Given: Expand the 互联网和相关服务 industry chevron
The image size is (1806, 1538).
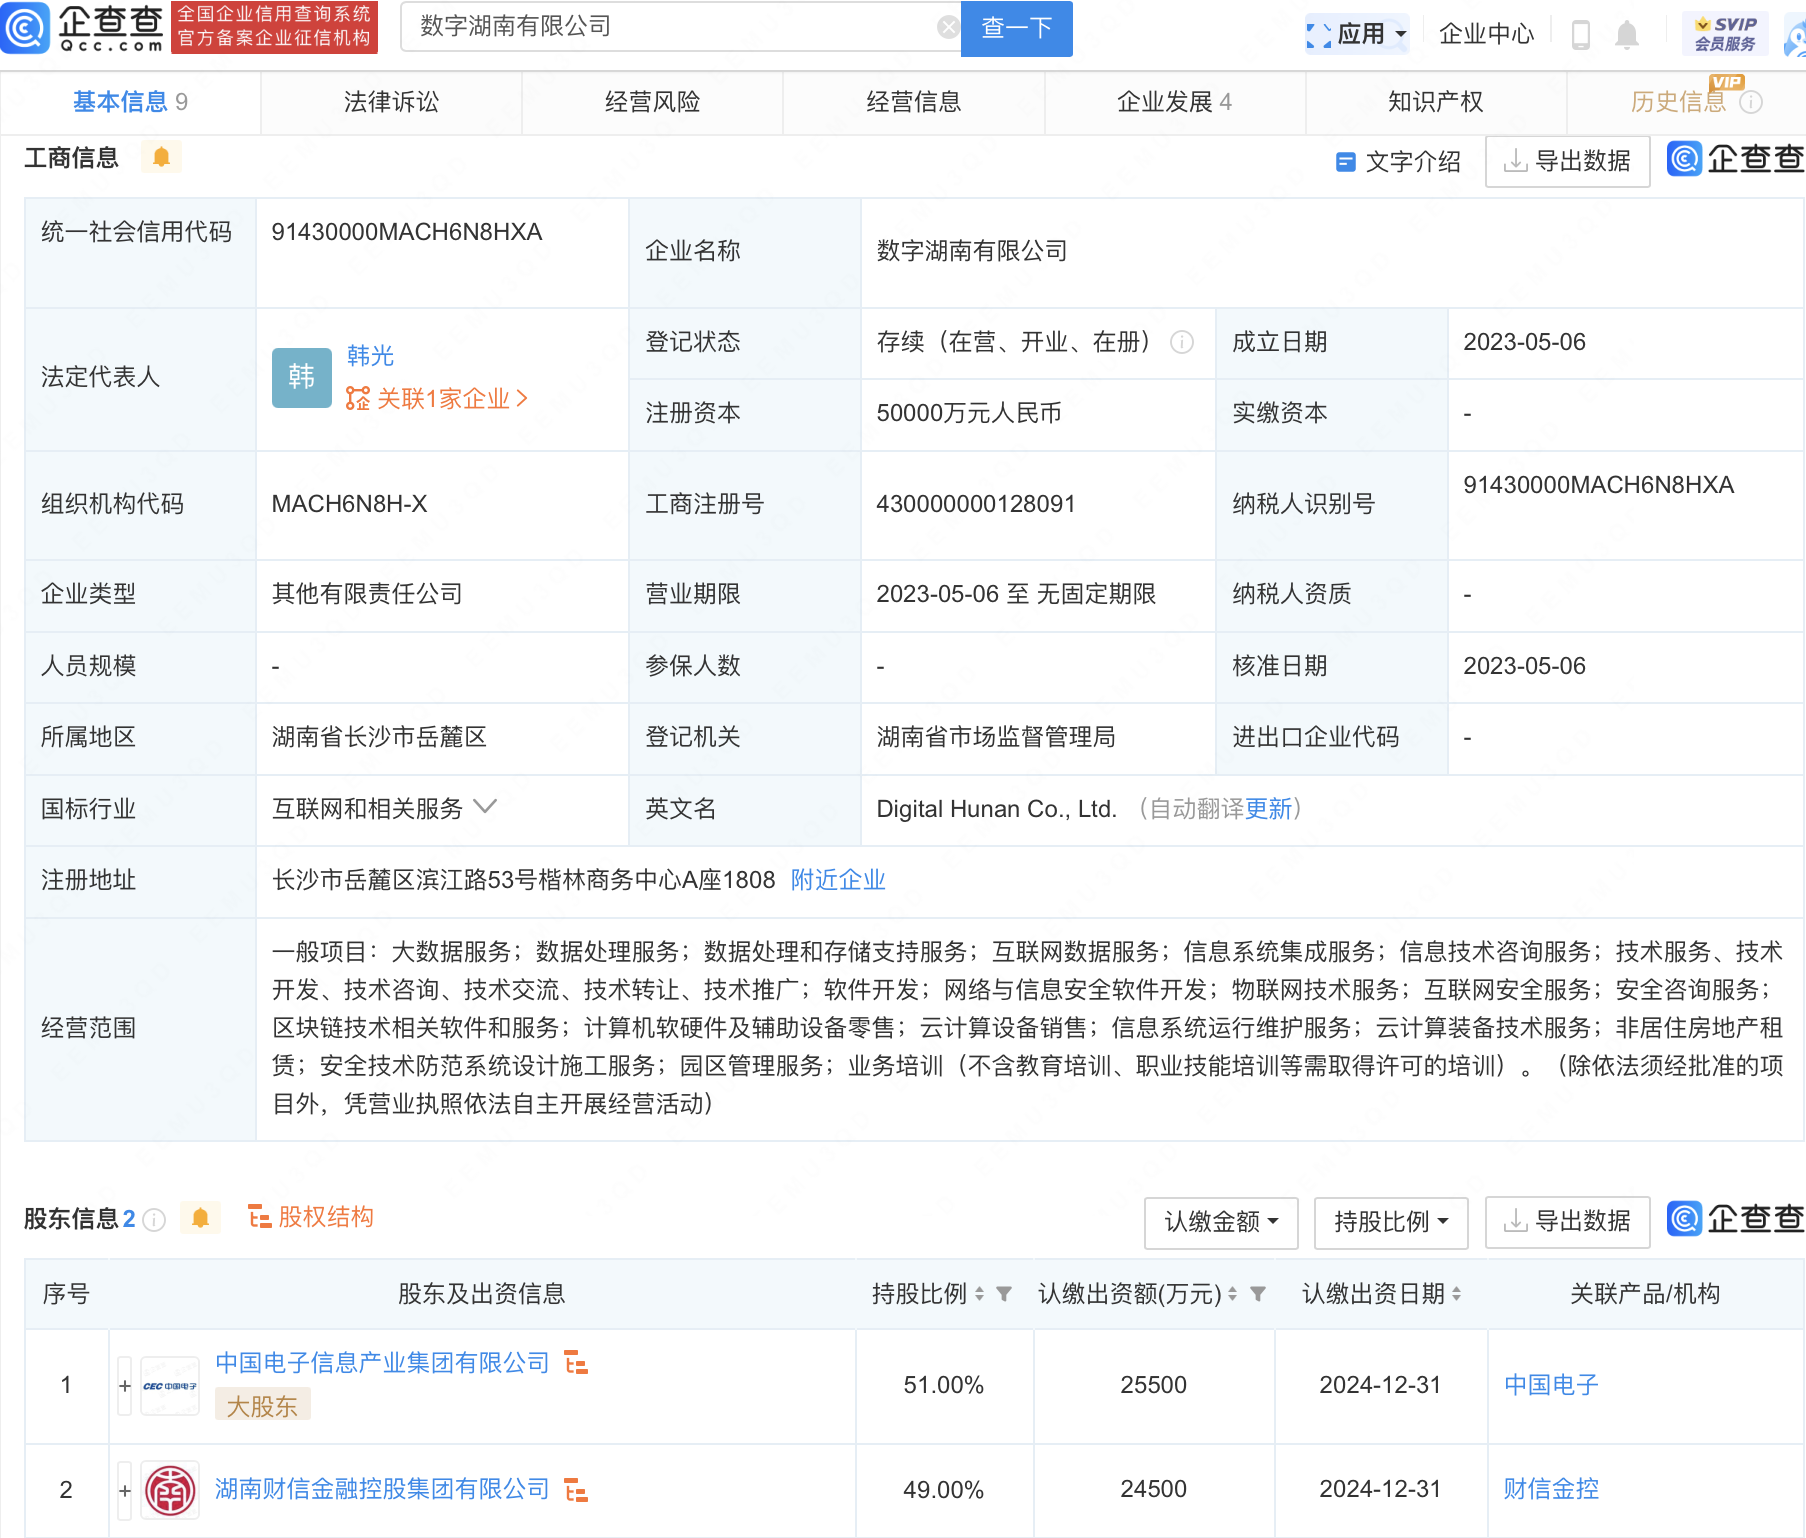Looking at the screenshot, I should pyautogui.click(x=485, y=806).
